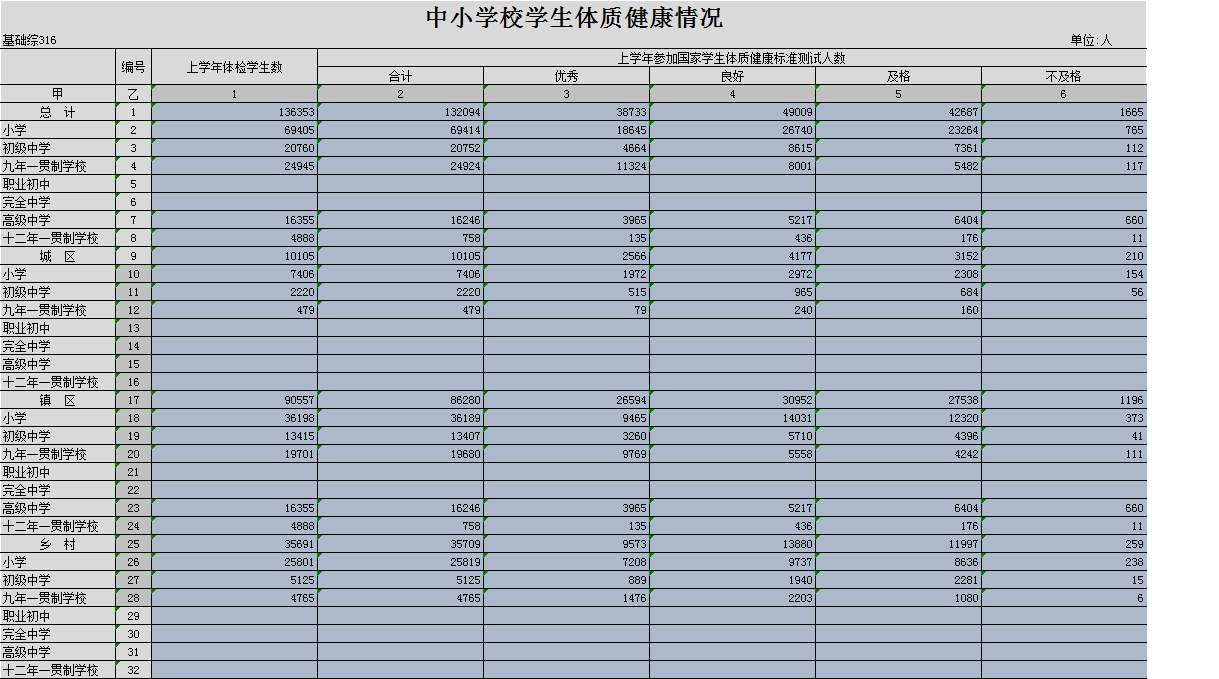1219x679 pixels.
Task: Select the 城区 优秀 value 2566
Action: click(566, 256)
